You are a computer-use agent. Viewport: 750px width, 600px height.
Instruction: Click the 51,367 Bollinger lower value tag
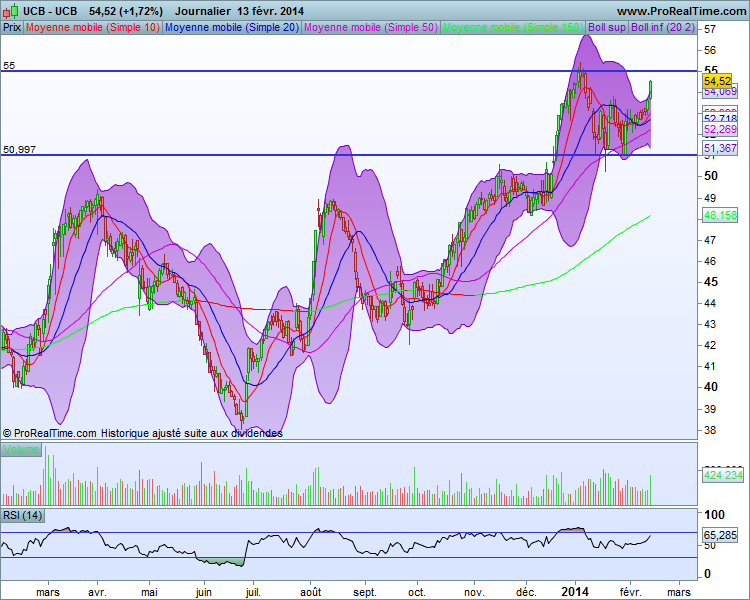coord(720,148)
